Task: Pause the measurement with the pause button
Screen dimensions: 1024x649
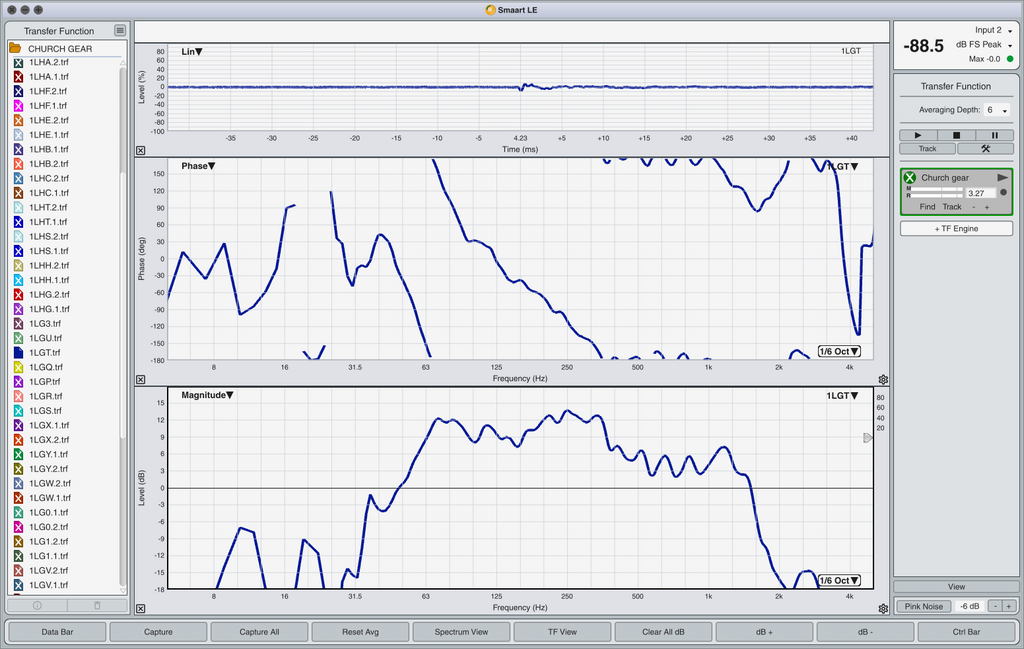Action: click(995, 135)
